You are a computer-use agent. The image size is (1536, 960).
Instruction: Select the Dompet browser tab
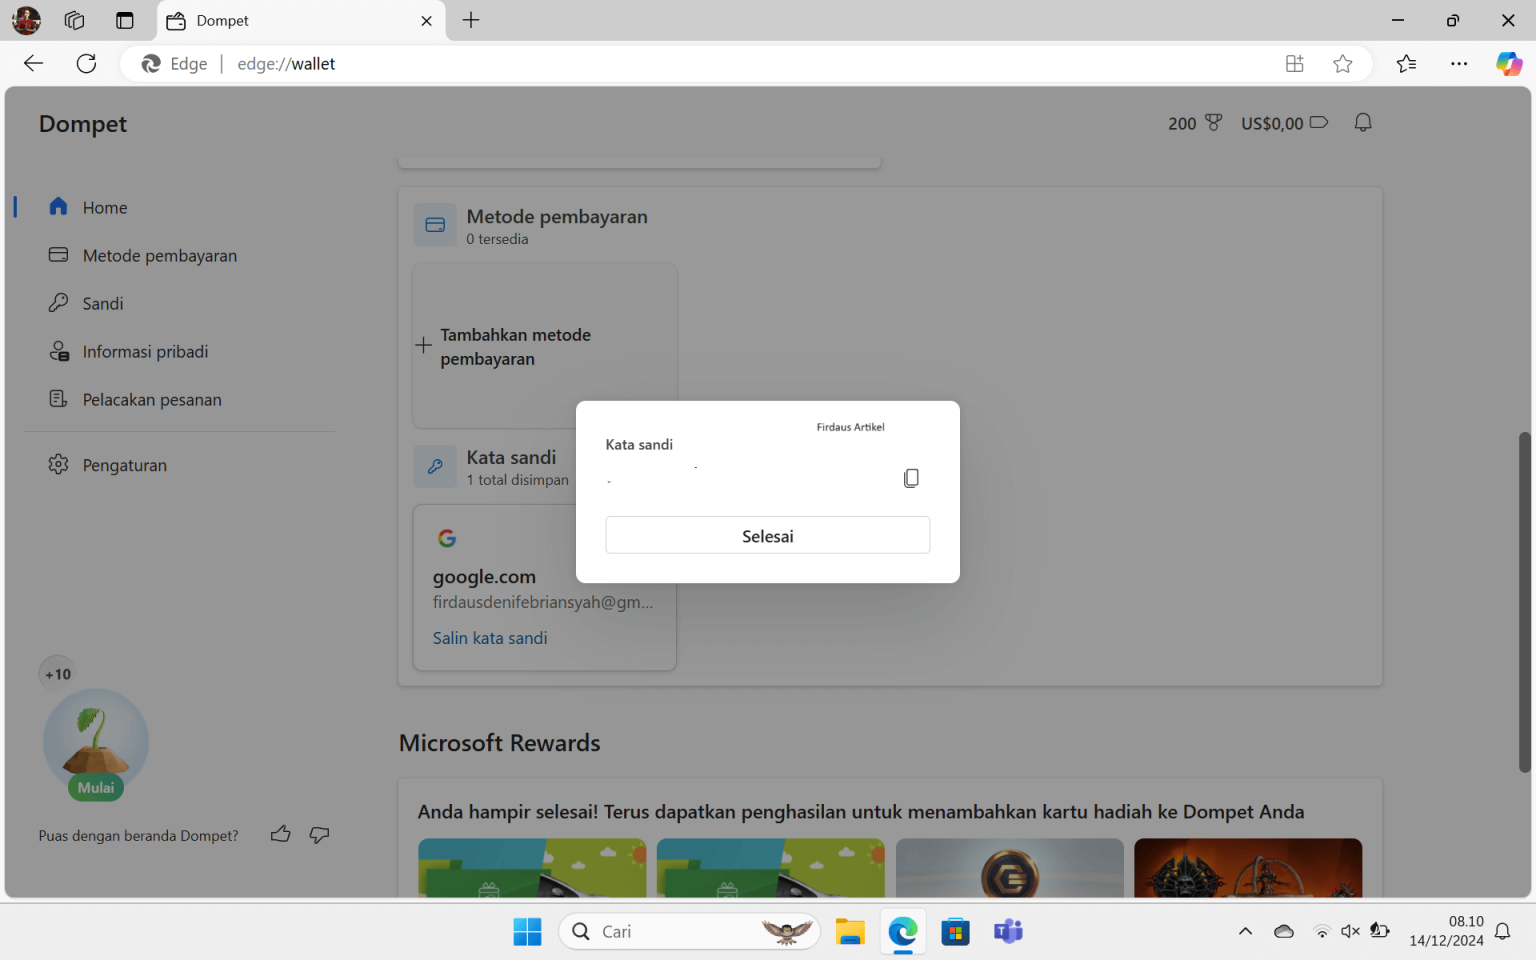tap(300, 20)
